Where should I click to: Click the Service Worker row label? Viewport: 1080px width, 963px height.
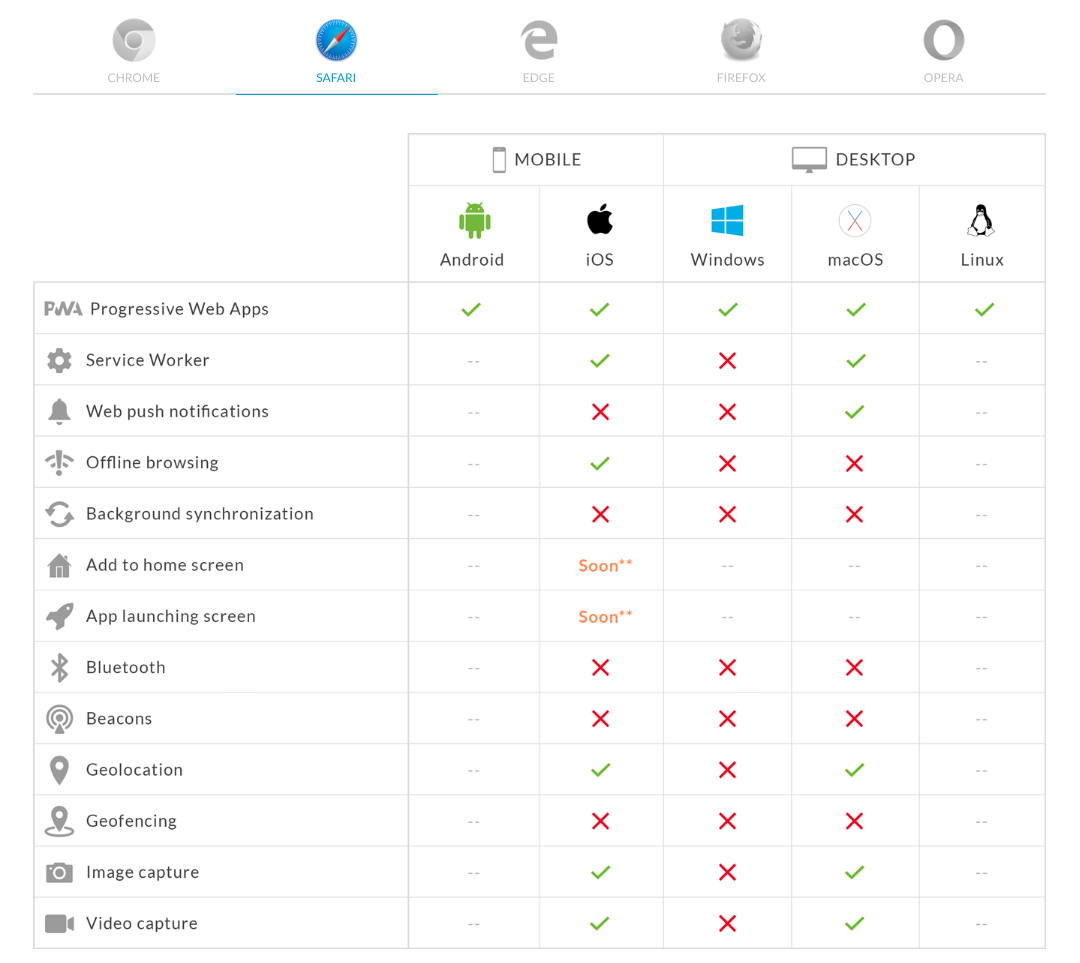(x=147, y=360)
